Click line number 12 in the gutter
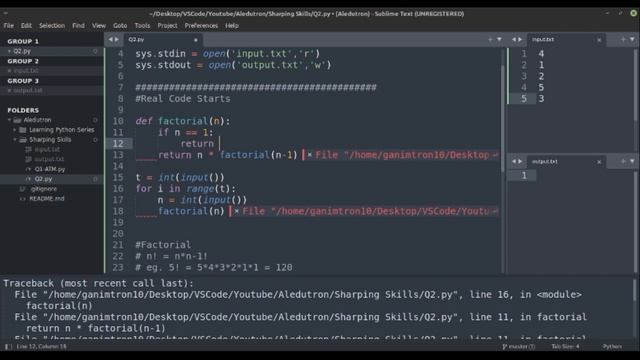The width and height of the screenshot is (640, 360). tap(118, 144)
